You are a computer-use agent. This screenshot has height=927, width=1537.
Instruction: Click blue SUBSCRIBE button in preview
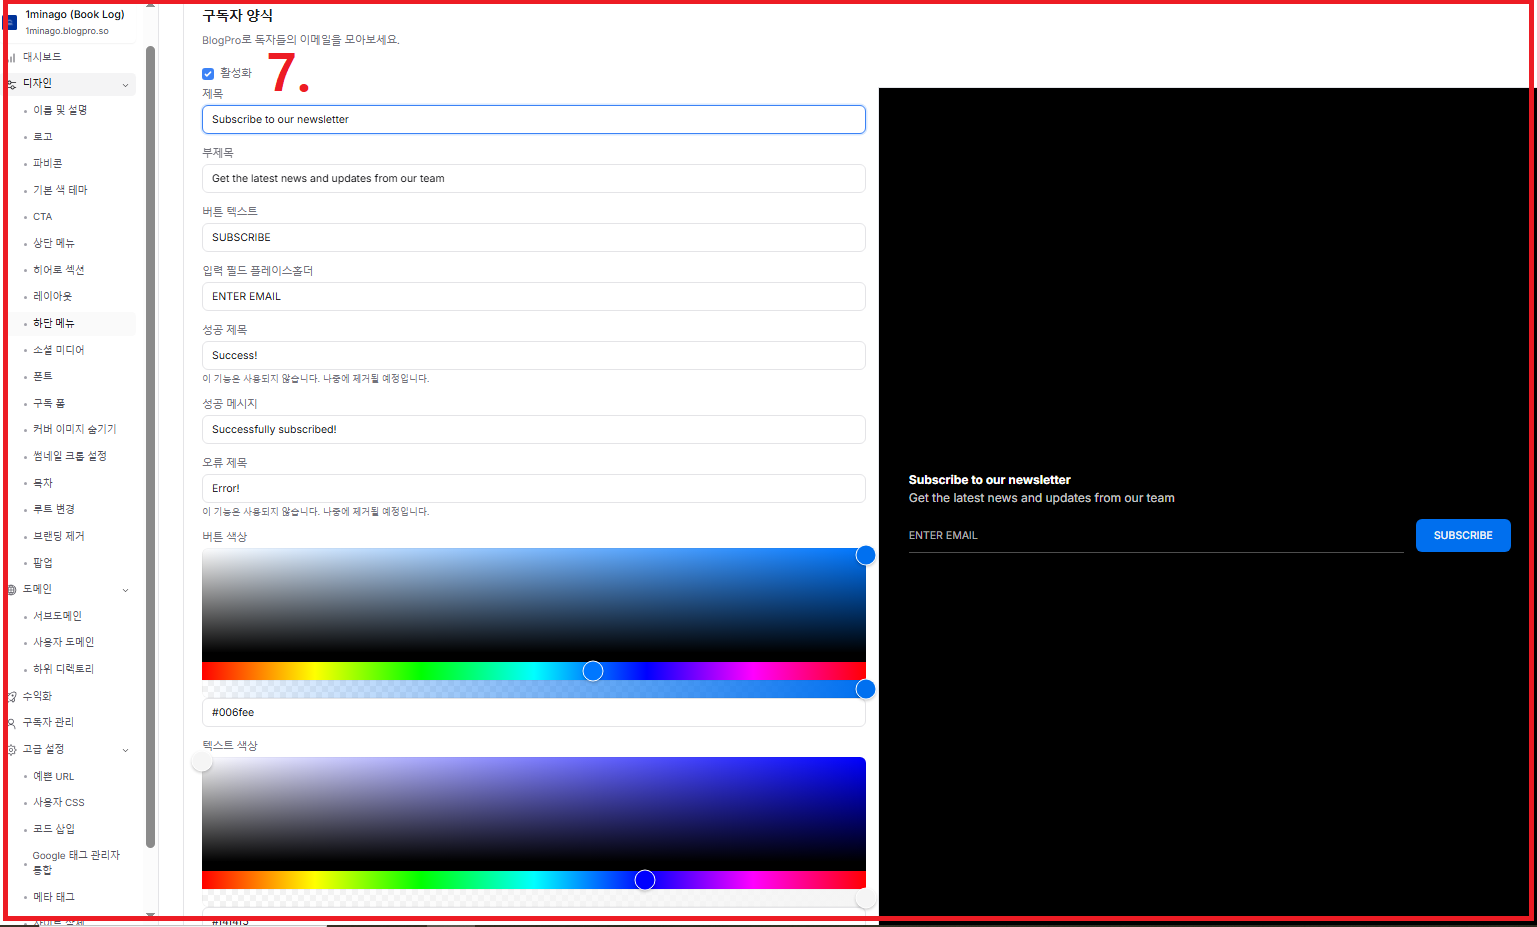pyautogui.click(x=1463, y=536)
